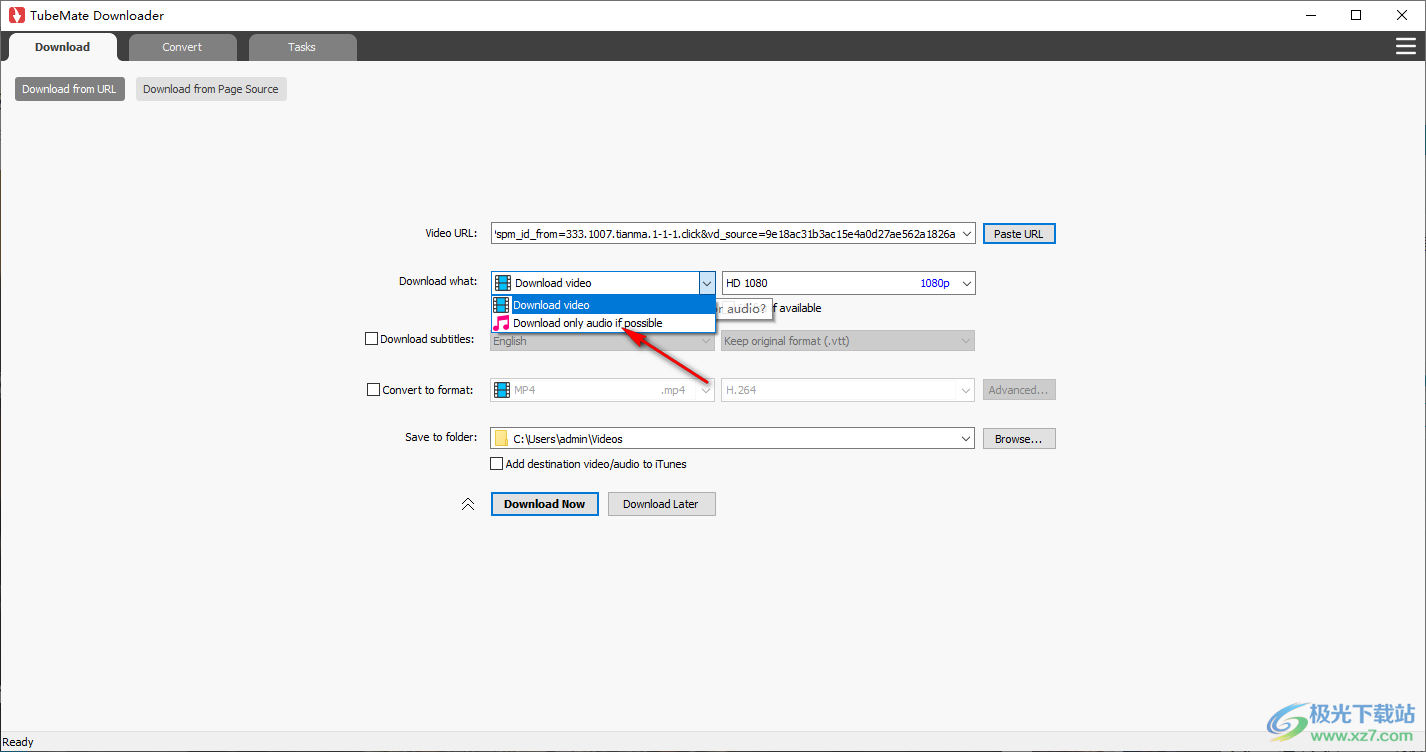The height and width of the screenshot is (752, 1426).
Task: Close the TubeMate Downloader window
Action: pyautogui.click(x=1402, y=15)
